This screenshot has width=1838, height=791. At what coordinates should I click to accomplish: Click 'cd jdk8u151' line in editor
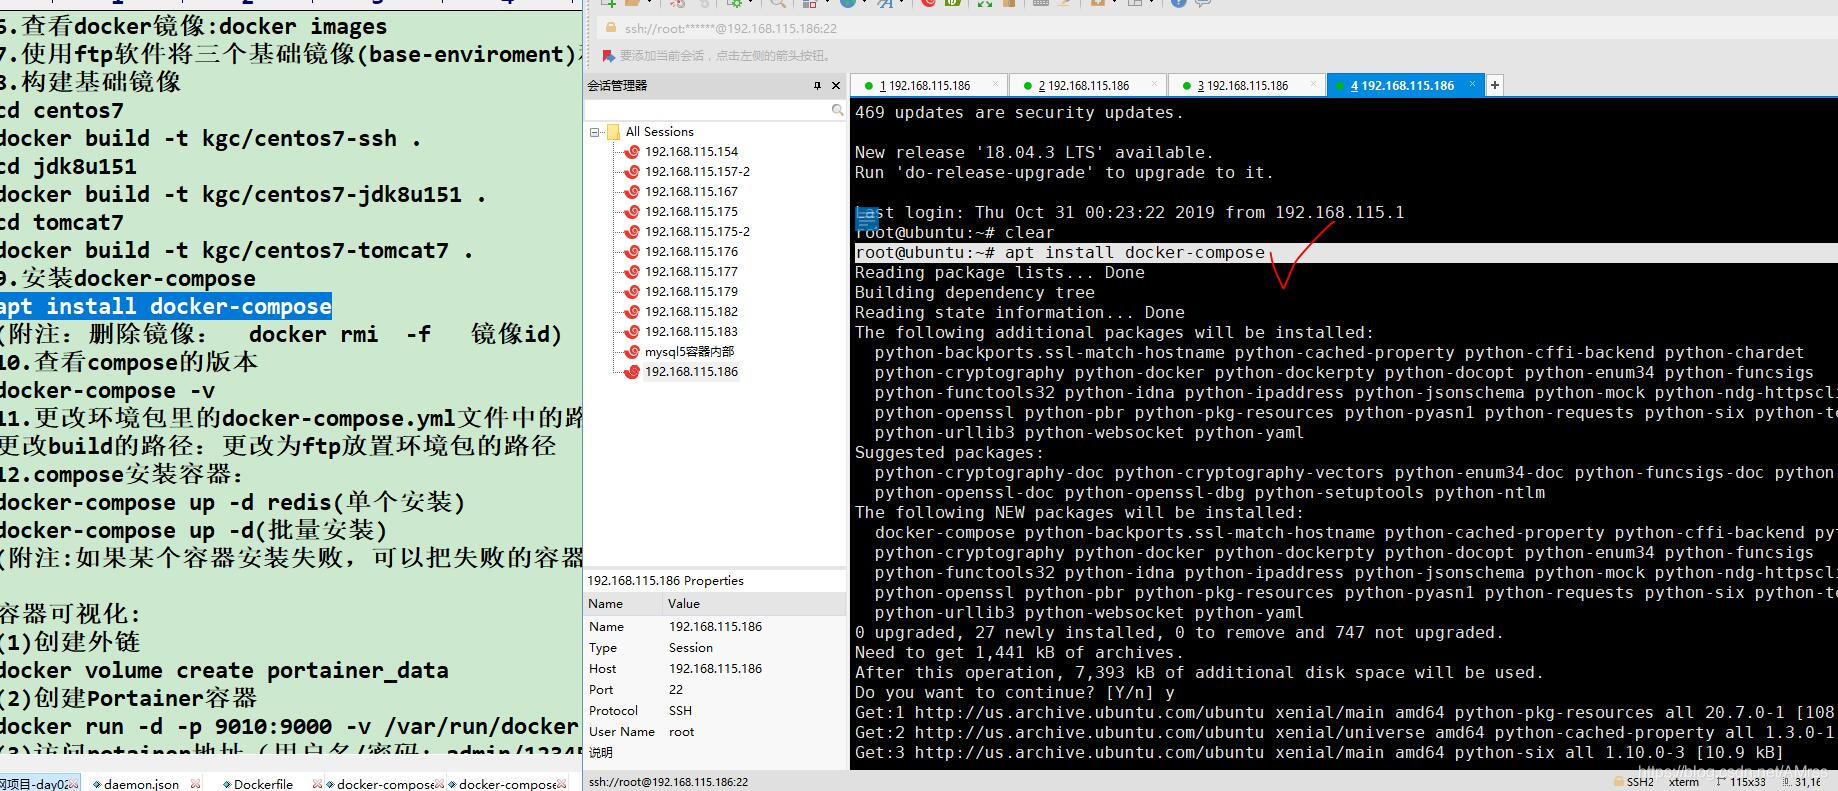68,166
